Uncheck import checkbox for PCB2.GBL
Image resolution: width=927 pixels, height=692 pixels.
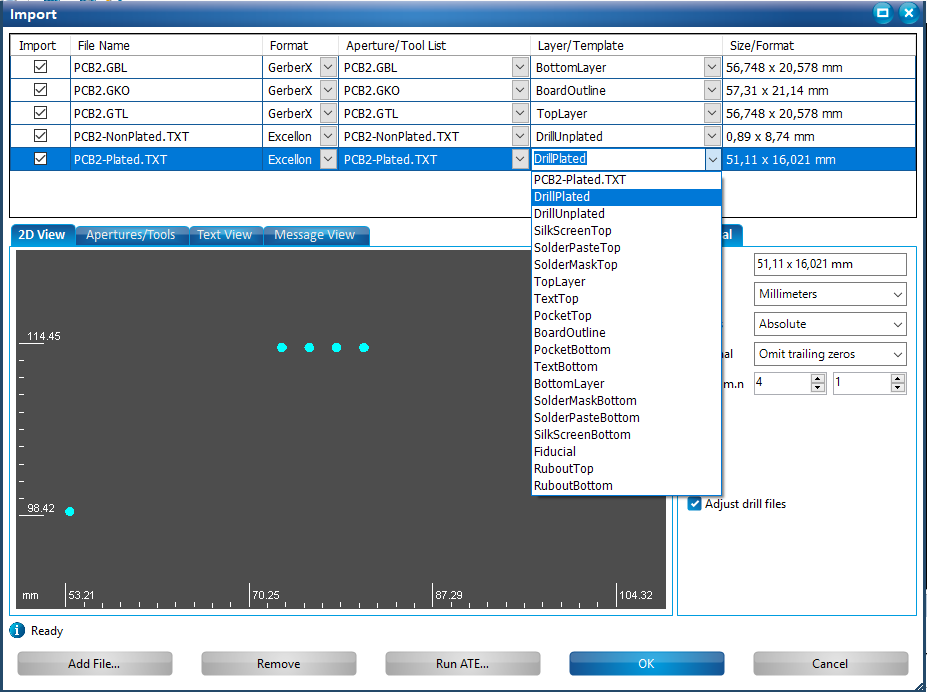(x=41, y=67)
